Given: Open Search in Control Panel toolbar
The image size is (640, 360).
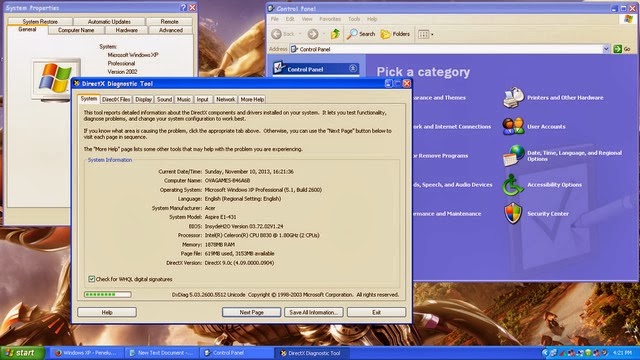Looking at the screenshot, I should click(361, 34).
